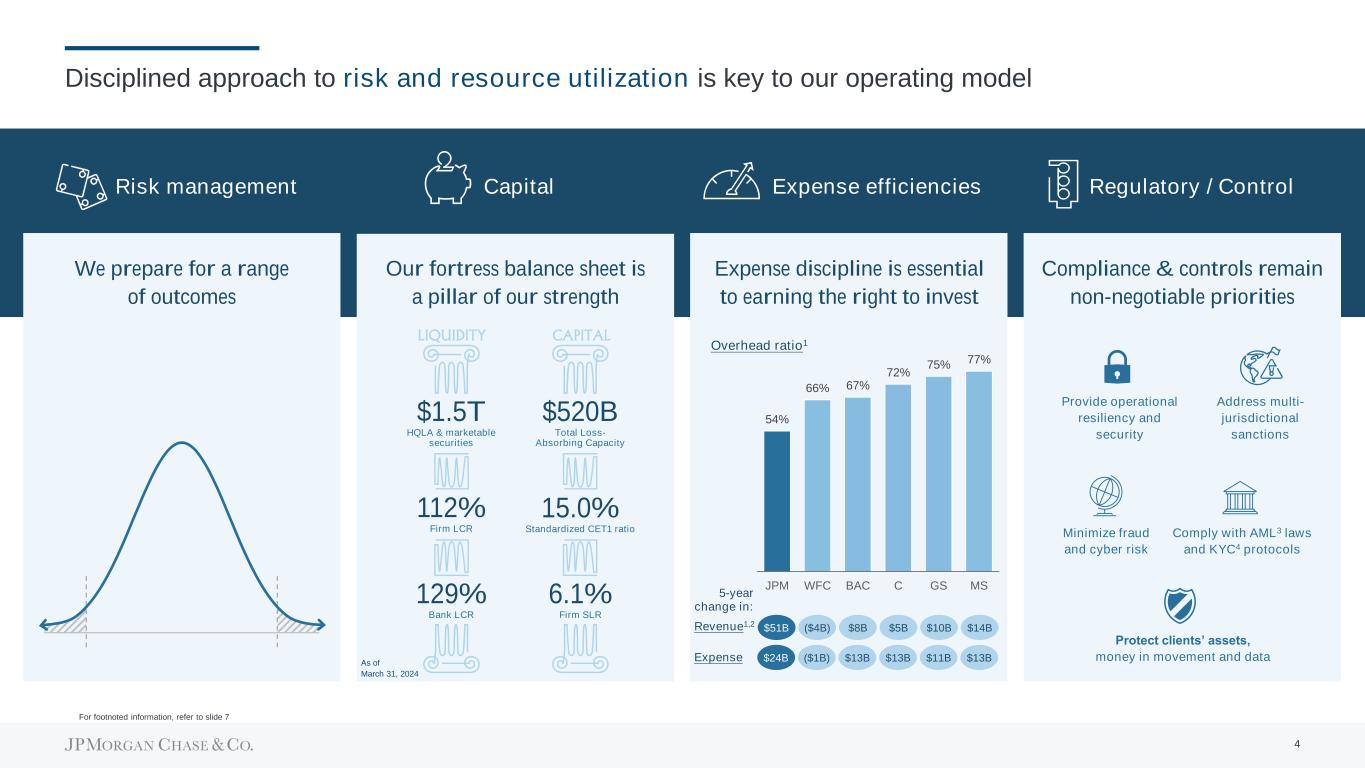Click the globe warning sanctions icon
This screenshot has height=768, width=1365.
pos(1259,367)
